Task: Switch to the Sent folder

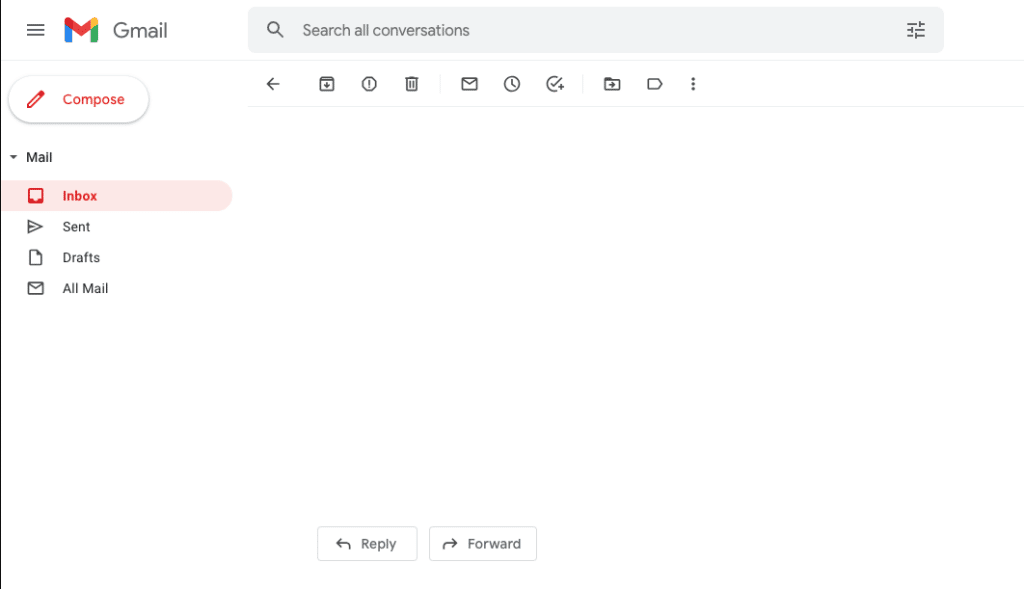Action: 76,226
